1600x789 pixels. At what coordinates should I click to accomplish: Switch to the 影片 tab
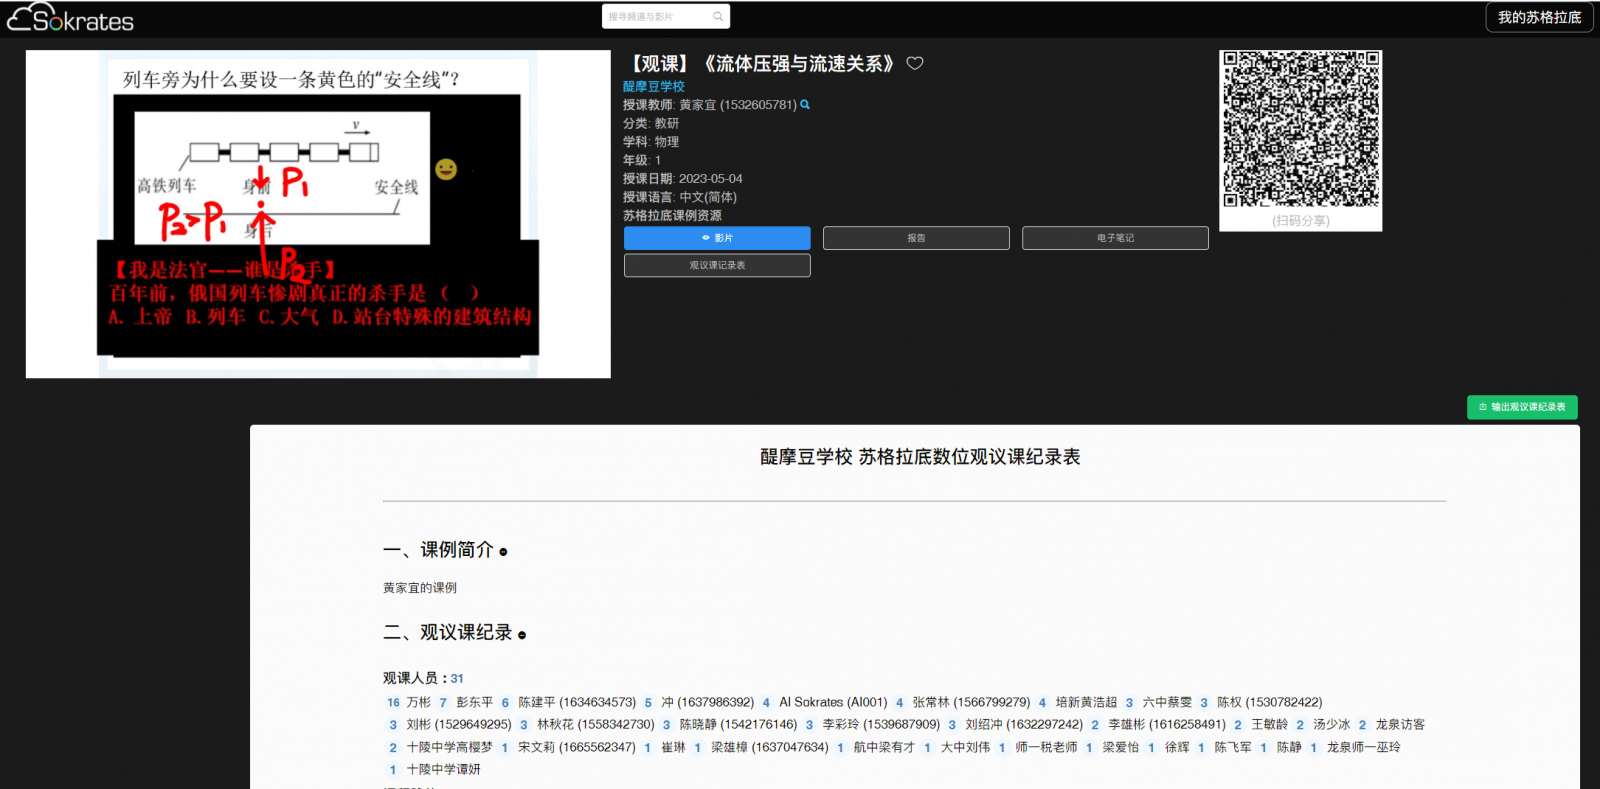tap(717, 238)
